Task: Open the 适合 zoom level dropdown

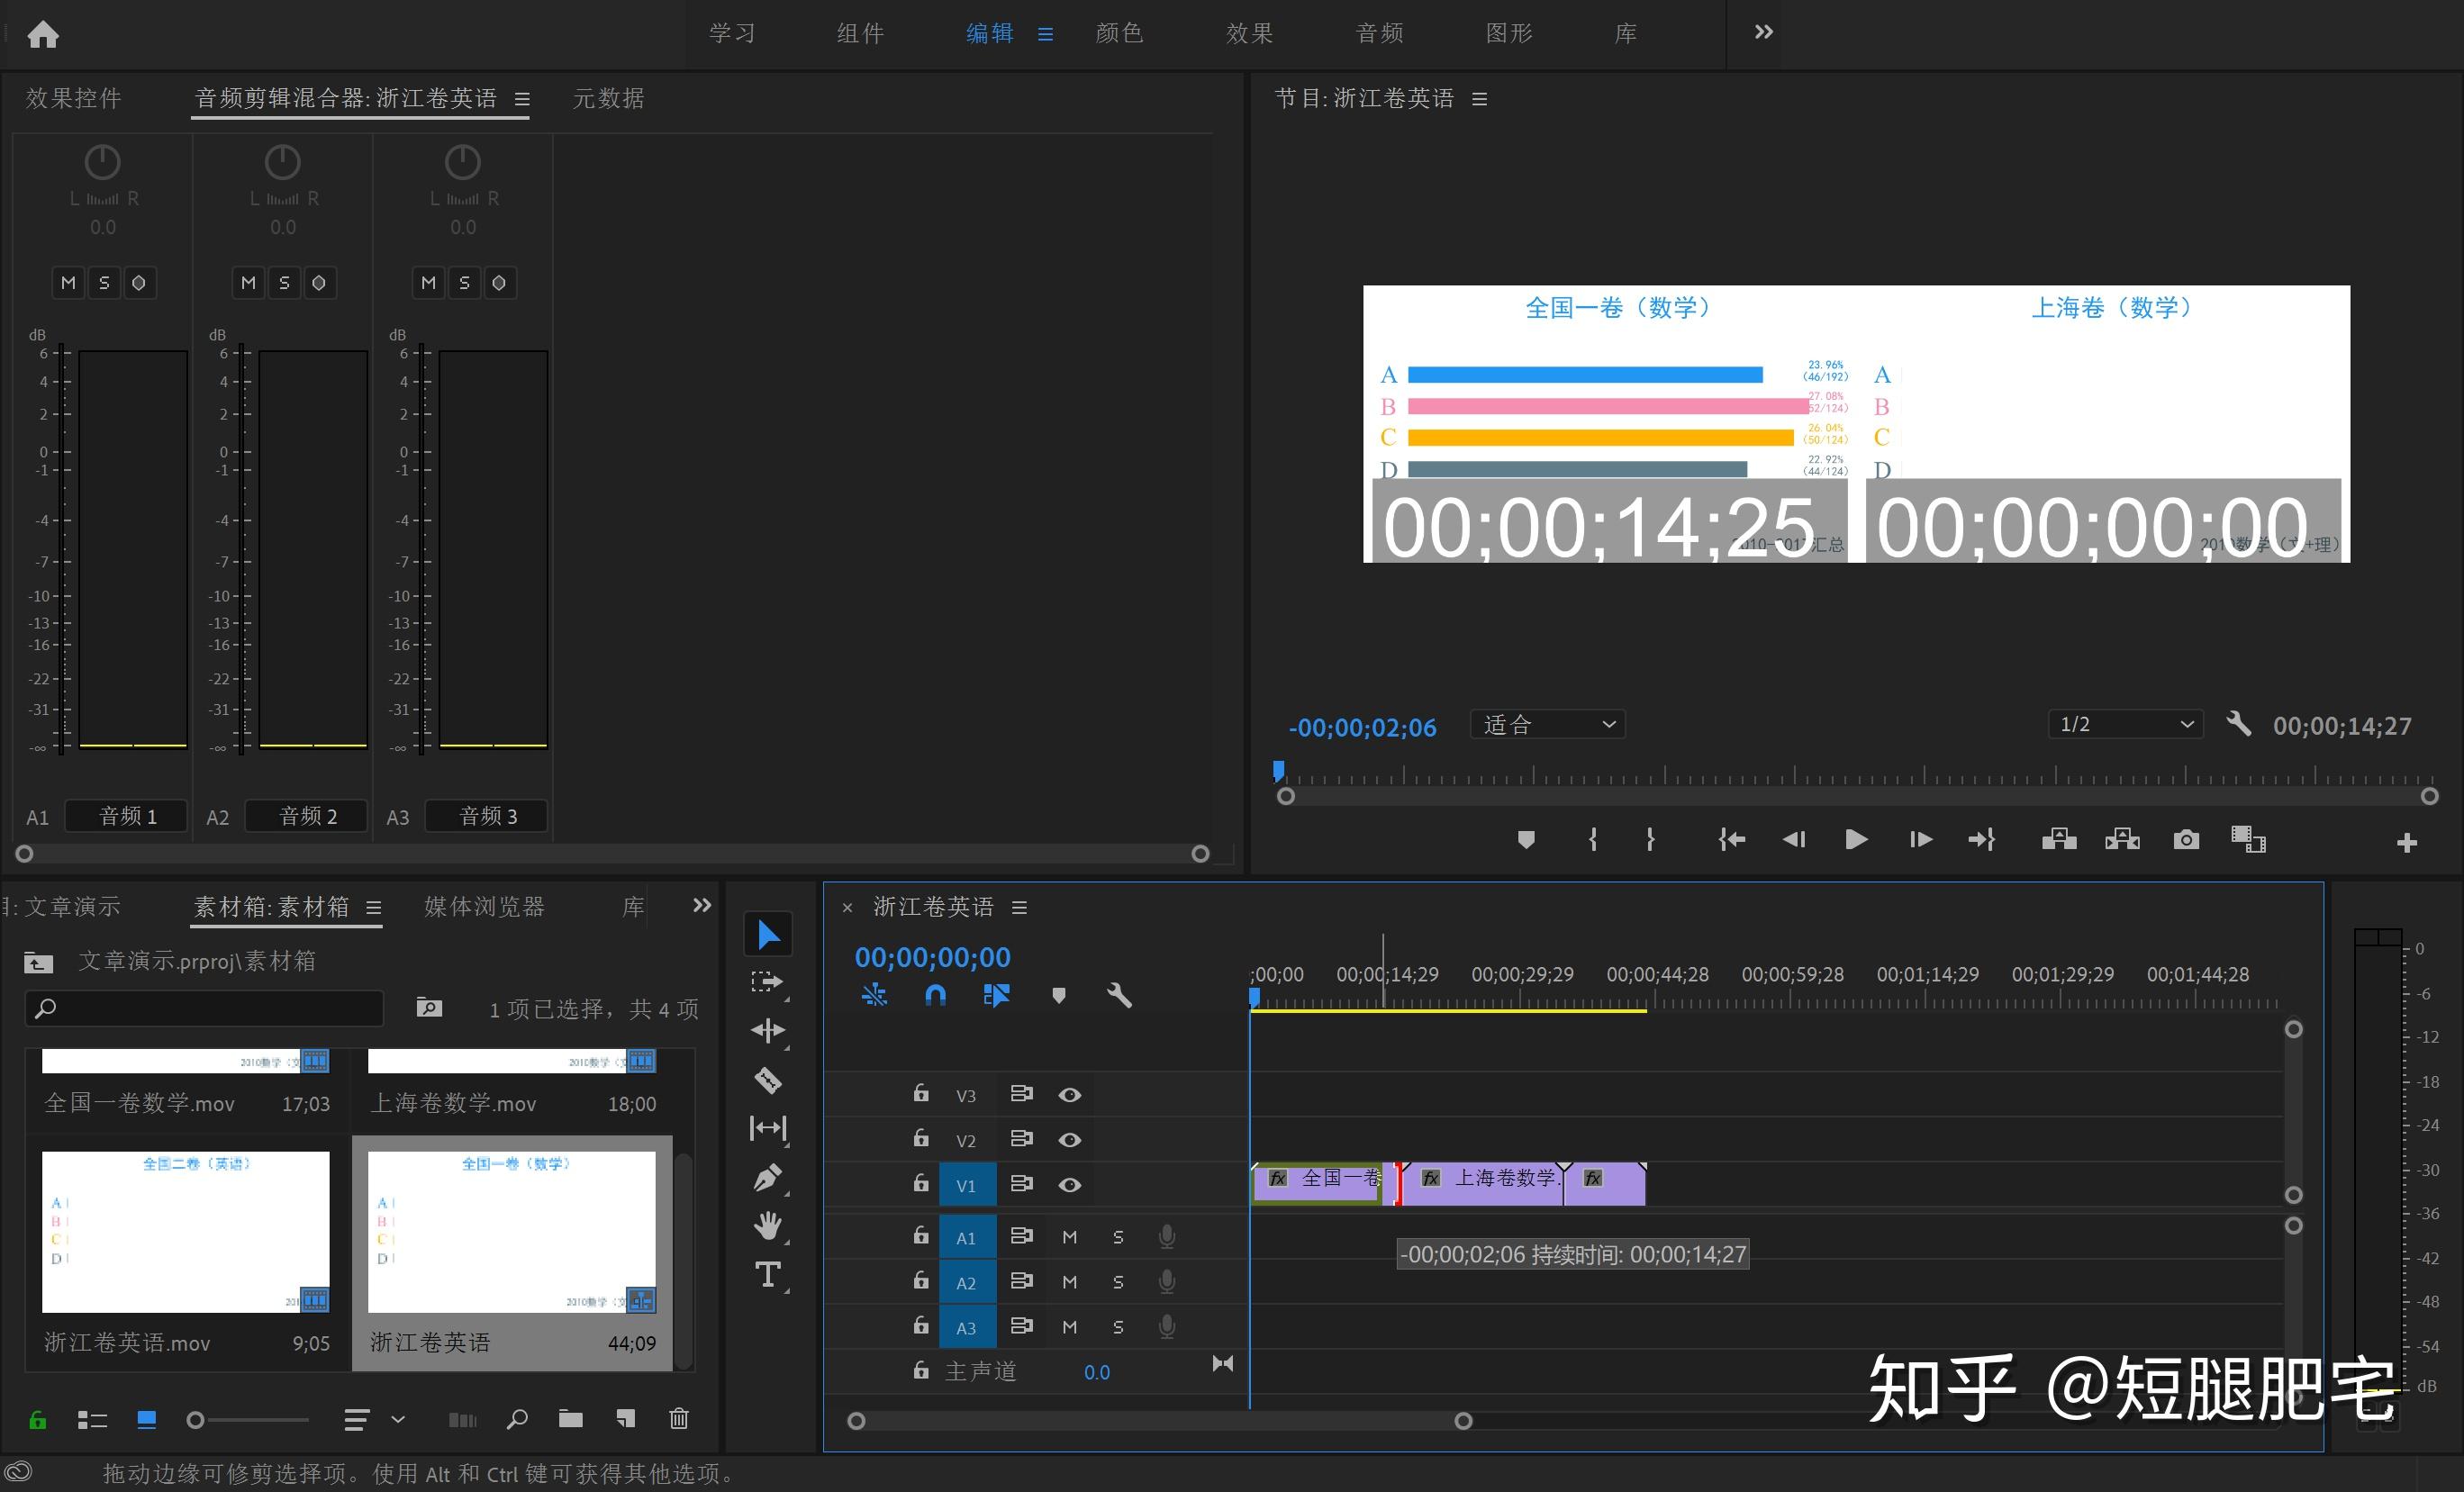Action: pos(1546,724)
